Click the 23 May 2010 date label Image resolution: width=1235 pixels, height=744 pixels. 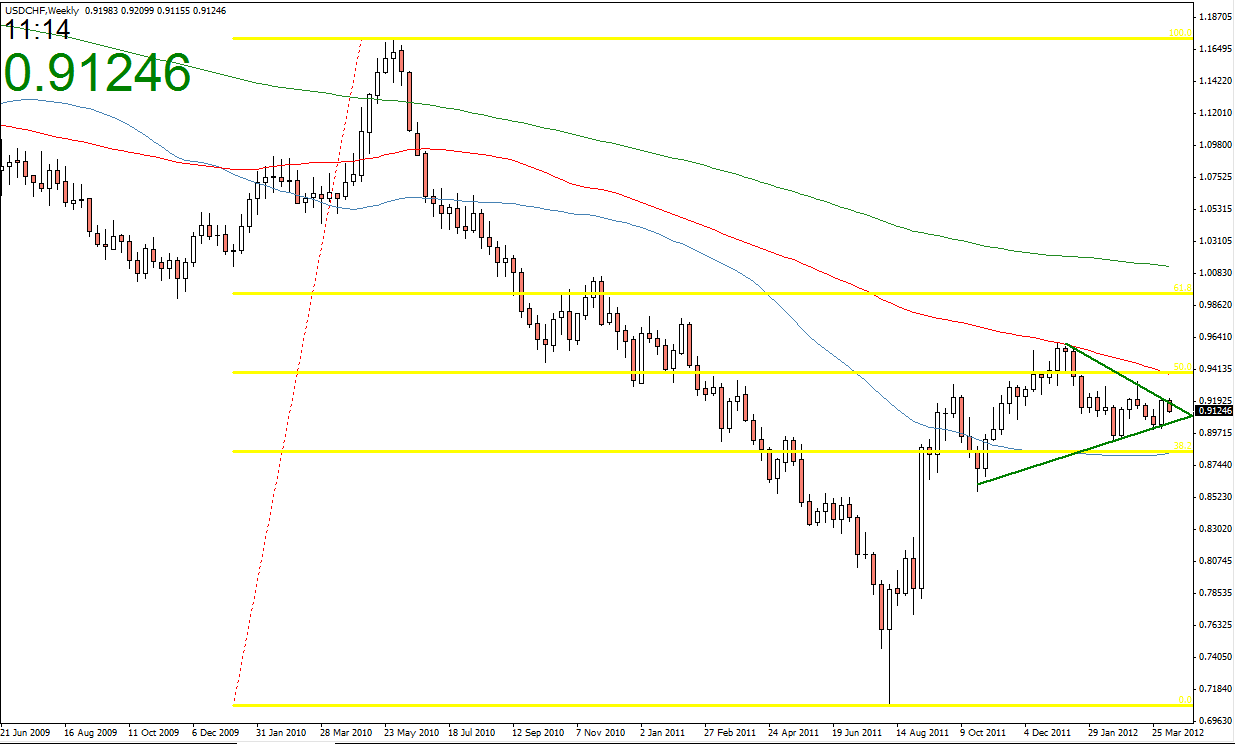click(411, 733)
